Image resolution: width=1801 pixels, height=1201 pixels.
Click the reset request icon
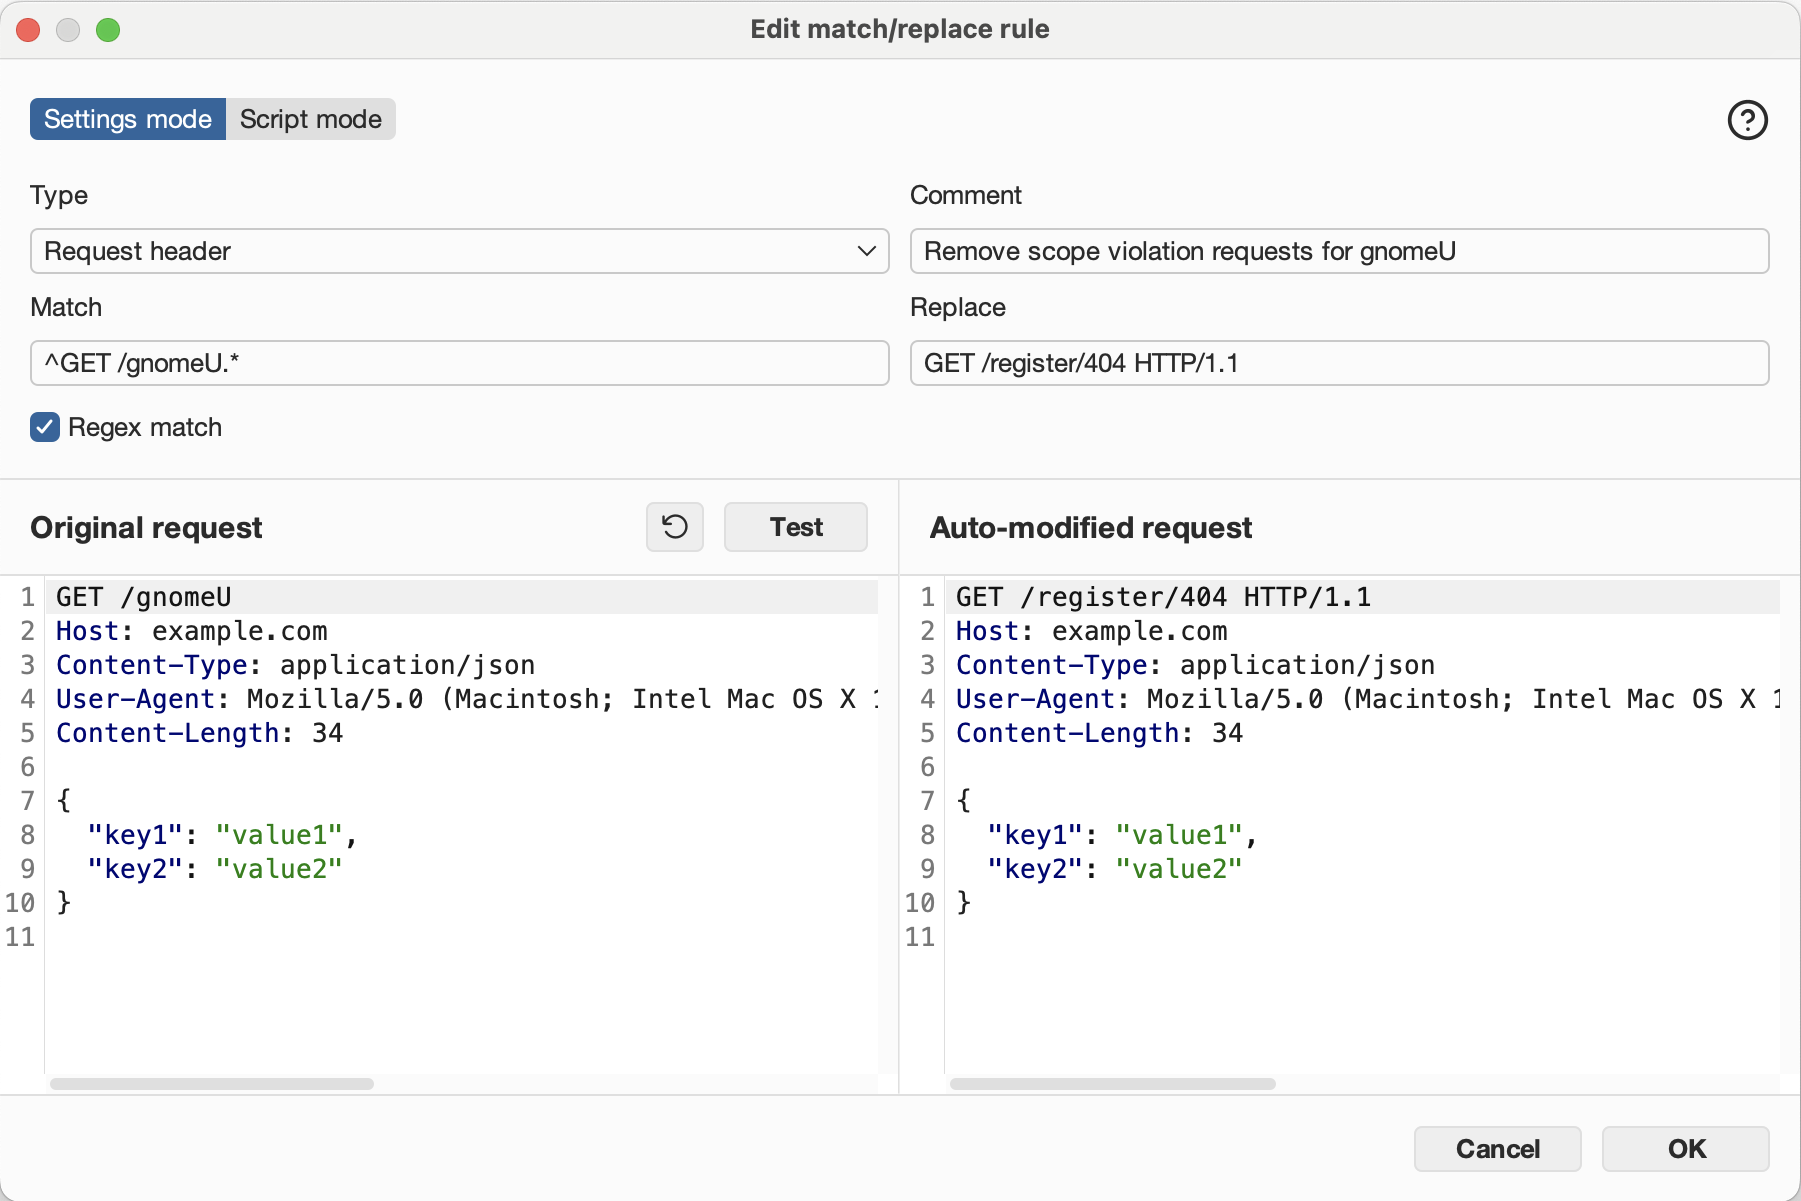coord(675,527)
